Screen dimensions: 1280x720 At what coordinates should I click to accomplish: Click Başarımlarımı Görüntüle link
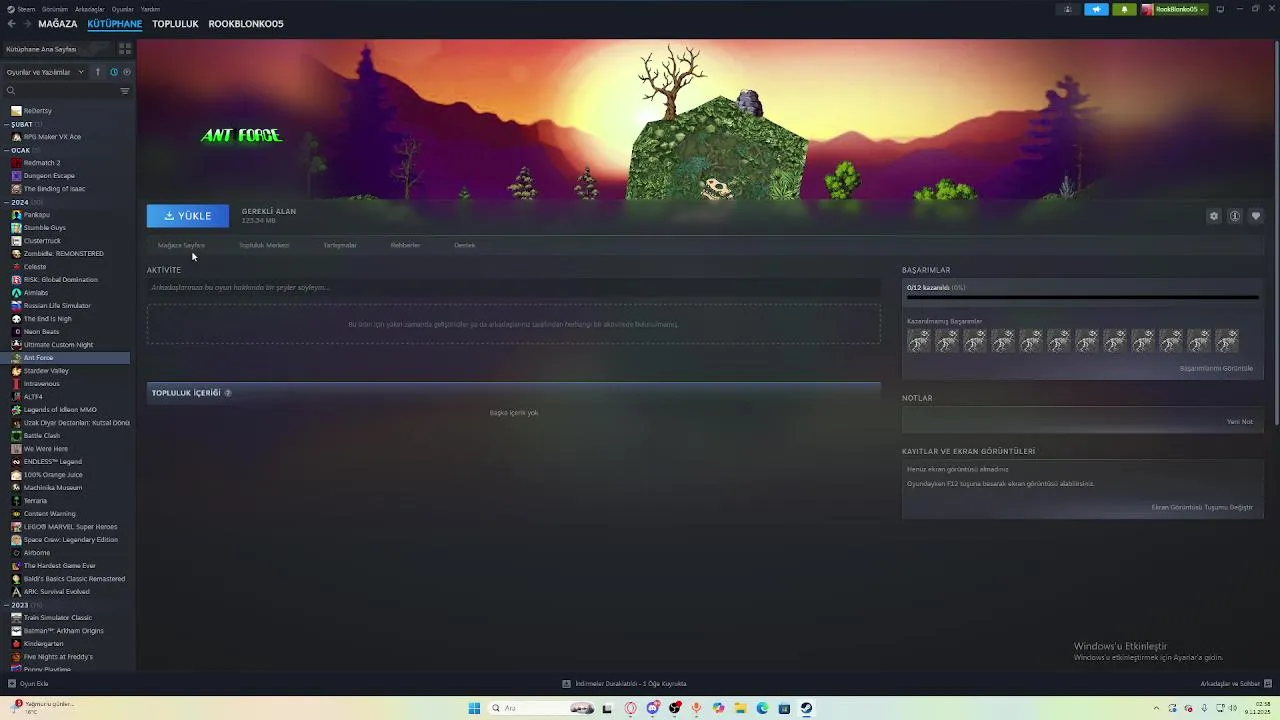pos(1216,368)
